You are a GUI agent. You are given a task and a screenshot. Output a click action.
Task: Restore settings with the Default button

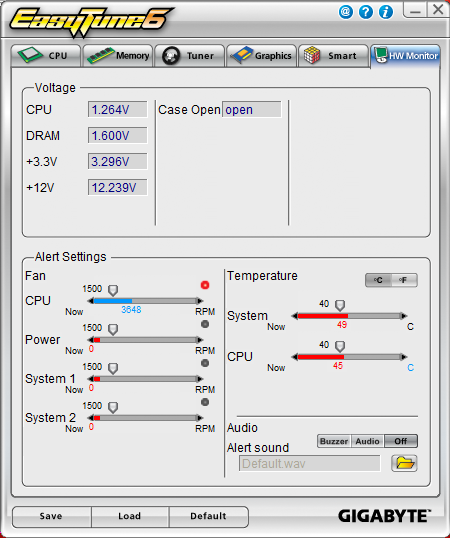[209, 516]
